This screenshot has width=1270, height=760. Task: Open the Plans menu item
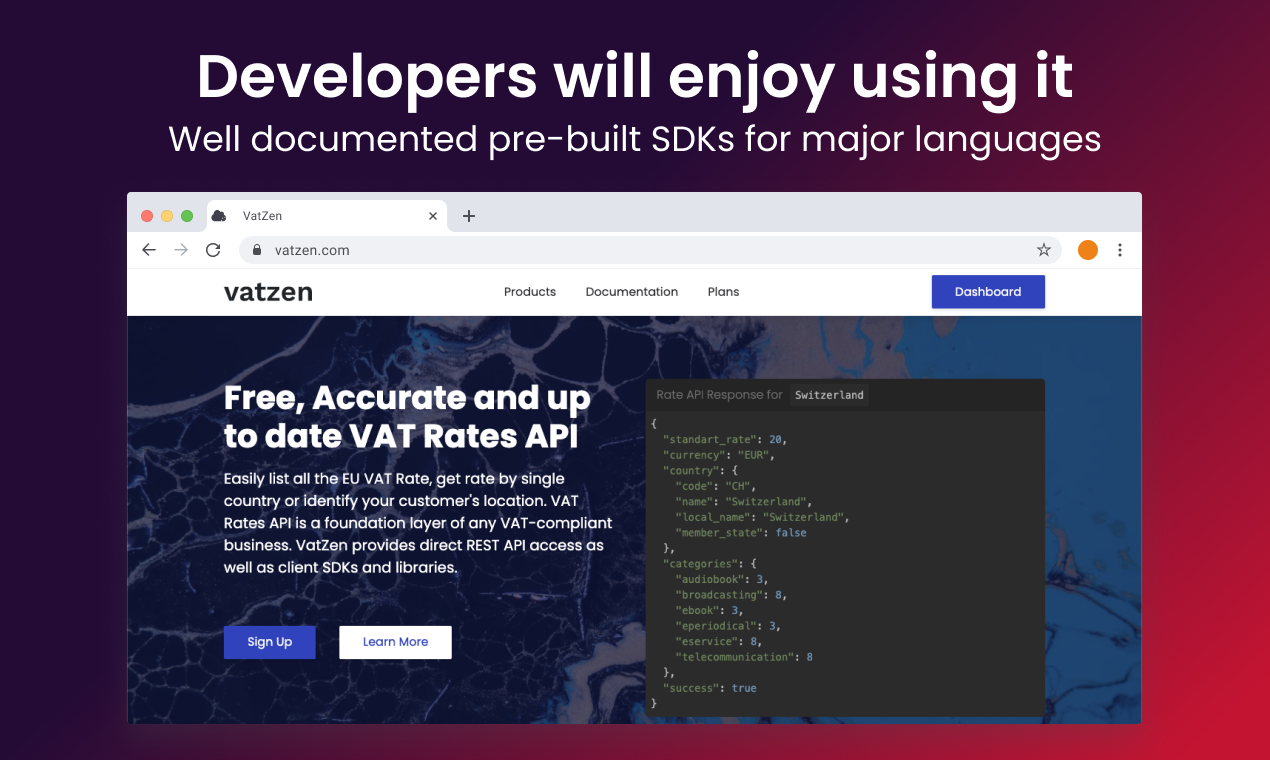pyautogui.click(x=723, y=292)
